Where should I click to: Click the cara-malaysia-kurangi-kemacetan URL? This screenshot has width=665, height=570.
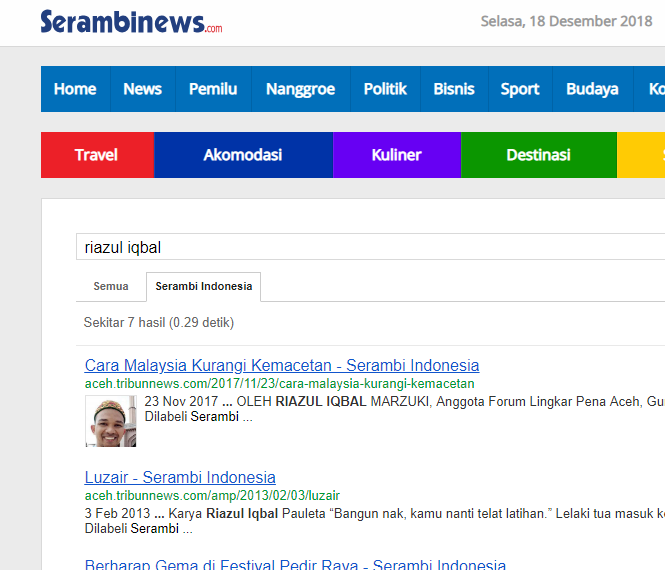[279, 383]
